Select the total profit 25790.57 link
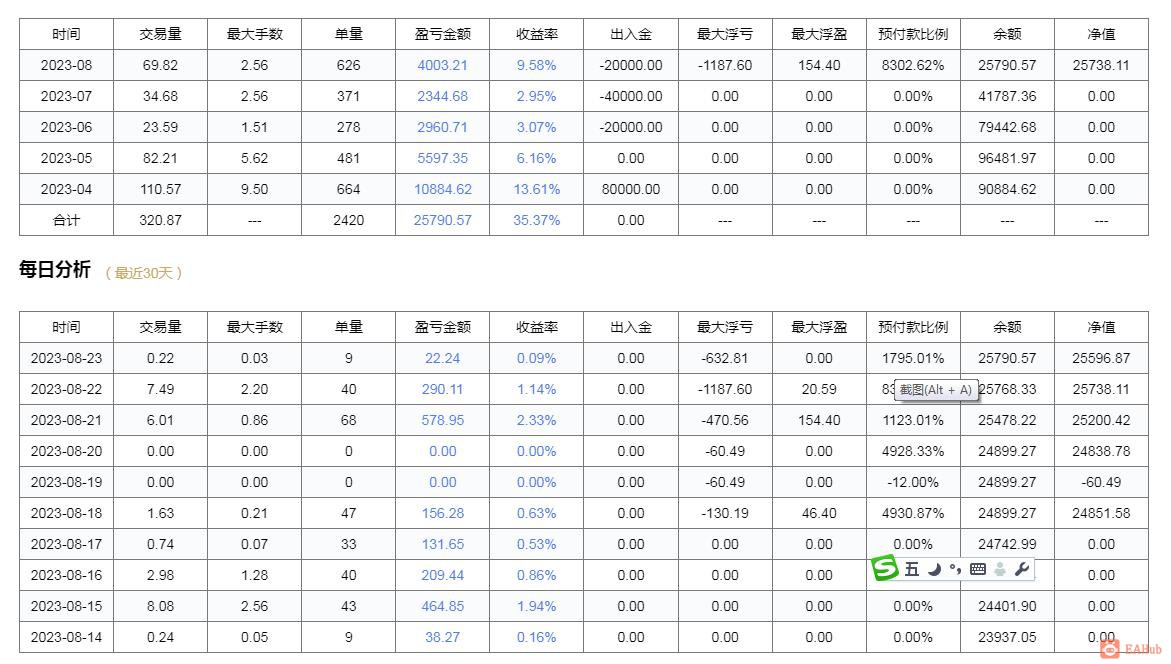The image size is (1171, 664). coord(442,220)
